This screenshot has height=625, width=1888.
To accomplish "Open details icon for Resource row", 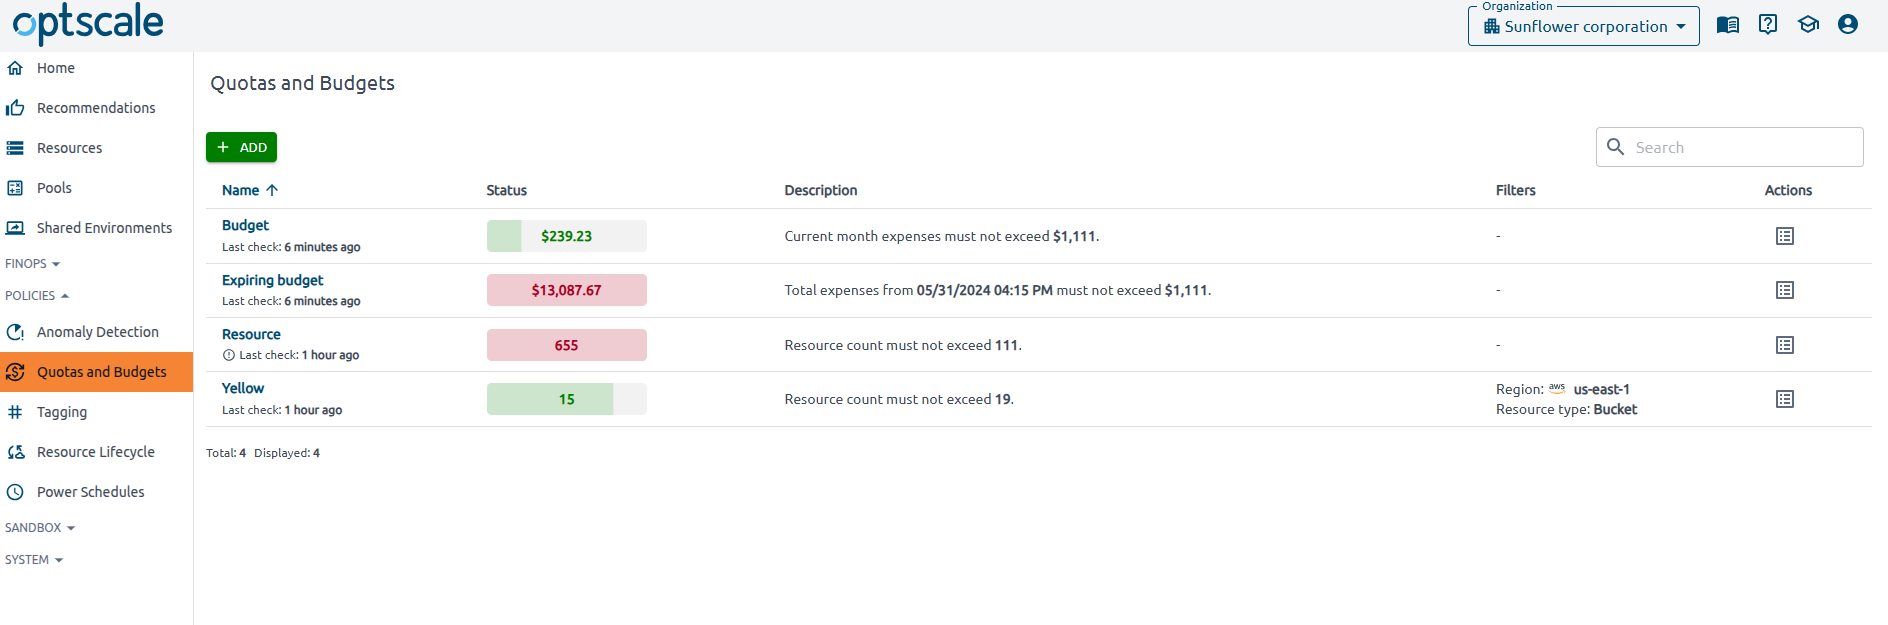I will (x=1785, y=345).
